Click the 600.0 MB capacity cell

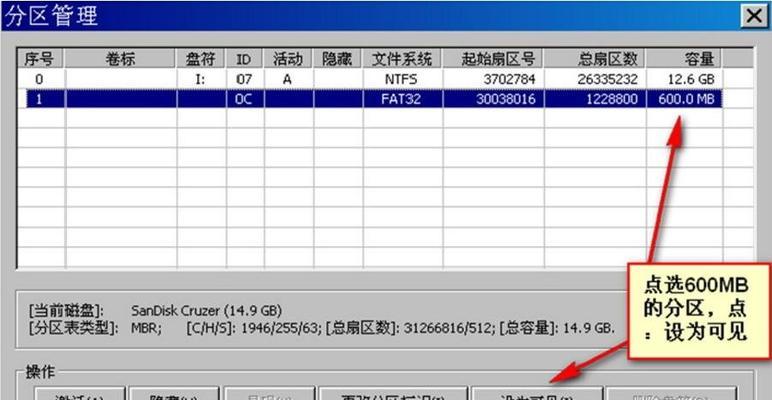click(686, 99)
